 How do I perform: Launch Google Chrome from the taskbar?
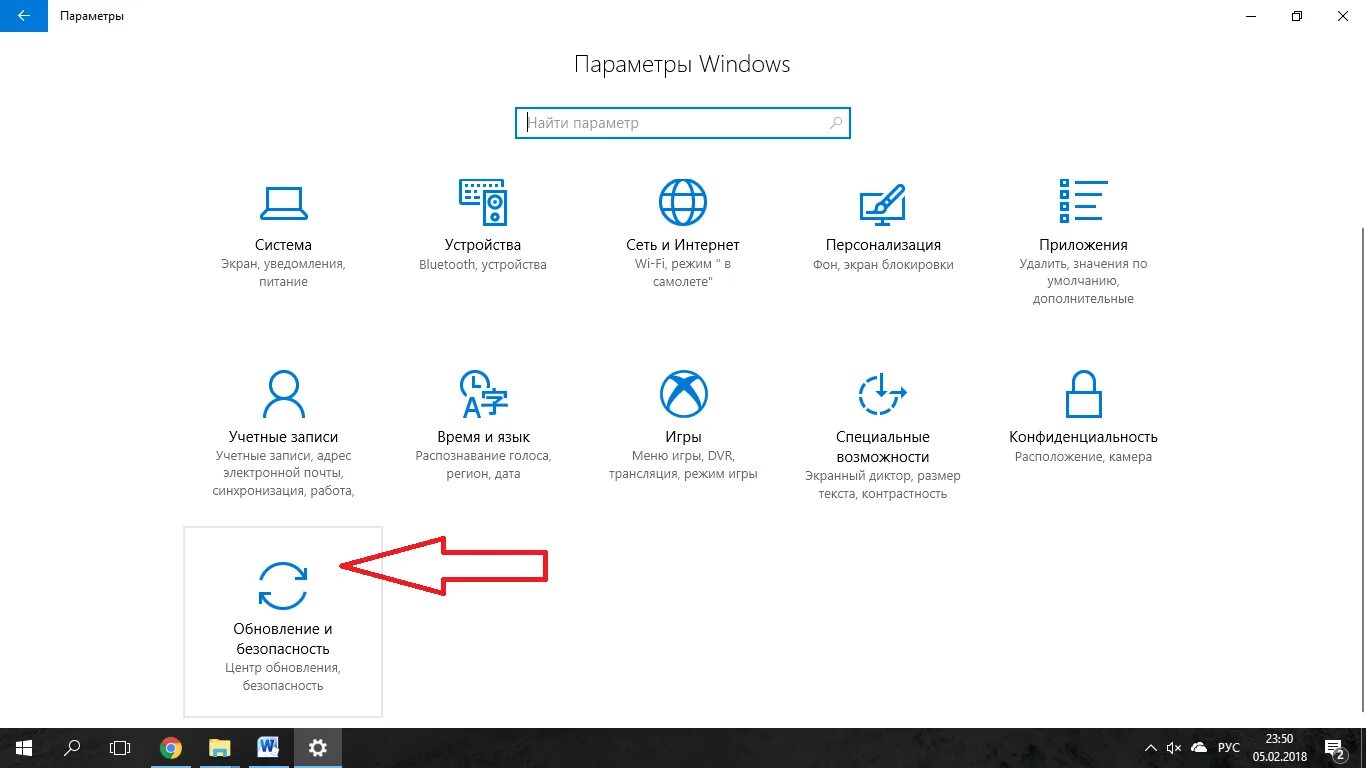pos(171,748)
